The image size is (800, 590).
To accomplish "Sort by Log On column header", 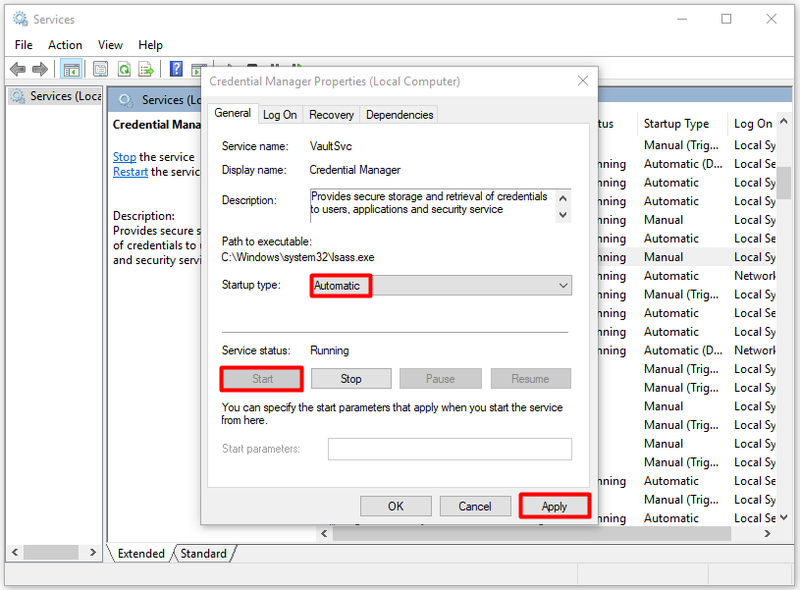I will [753, 124].
